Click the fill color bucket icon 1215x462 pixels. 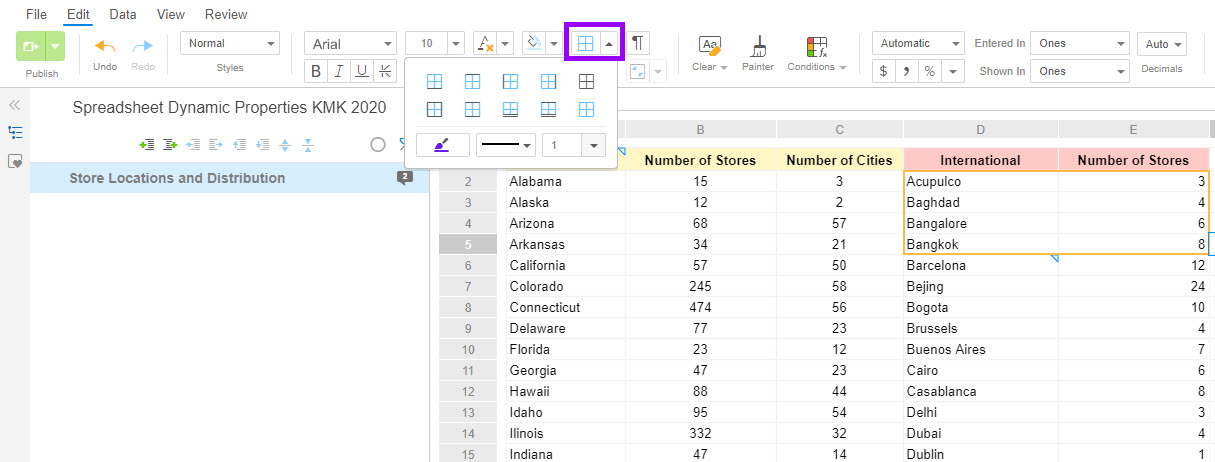coord(533,43)
